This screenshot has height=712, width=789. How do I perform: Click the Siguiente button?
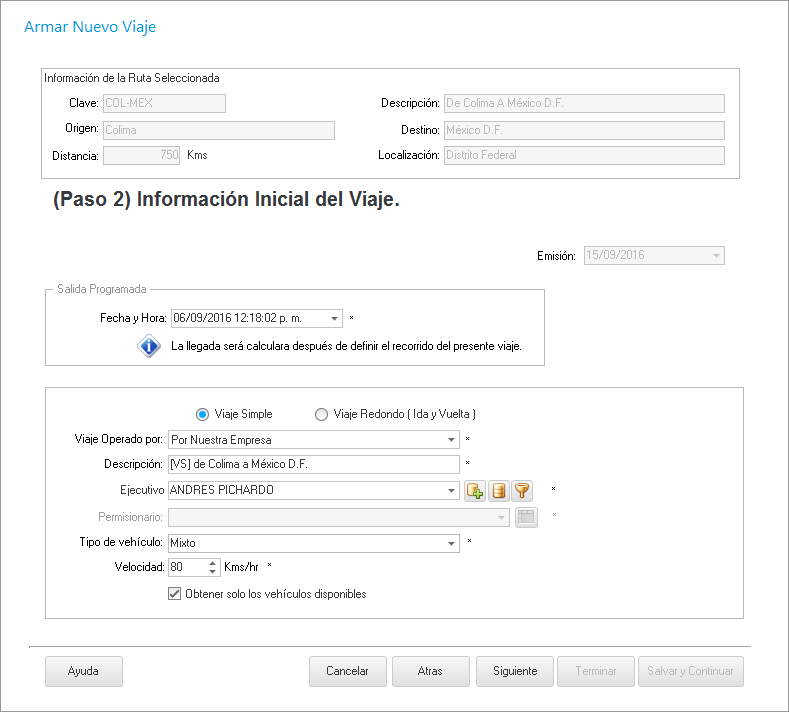(515, 671)
